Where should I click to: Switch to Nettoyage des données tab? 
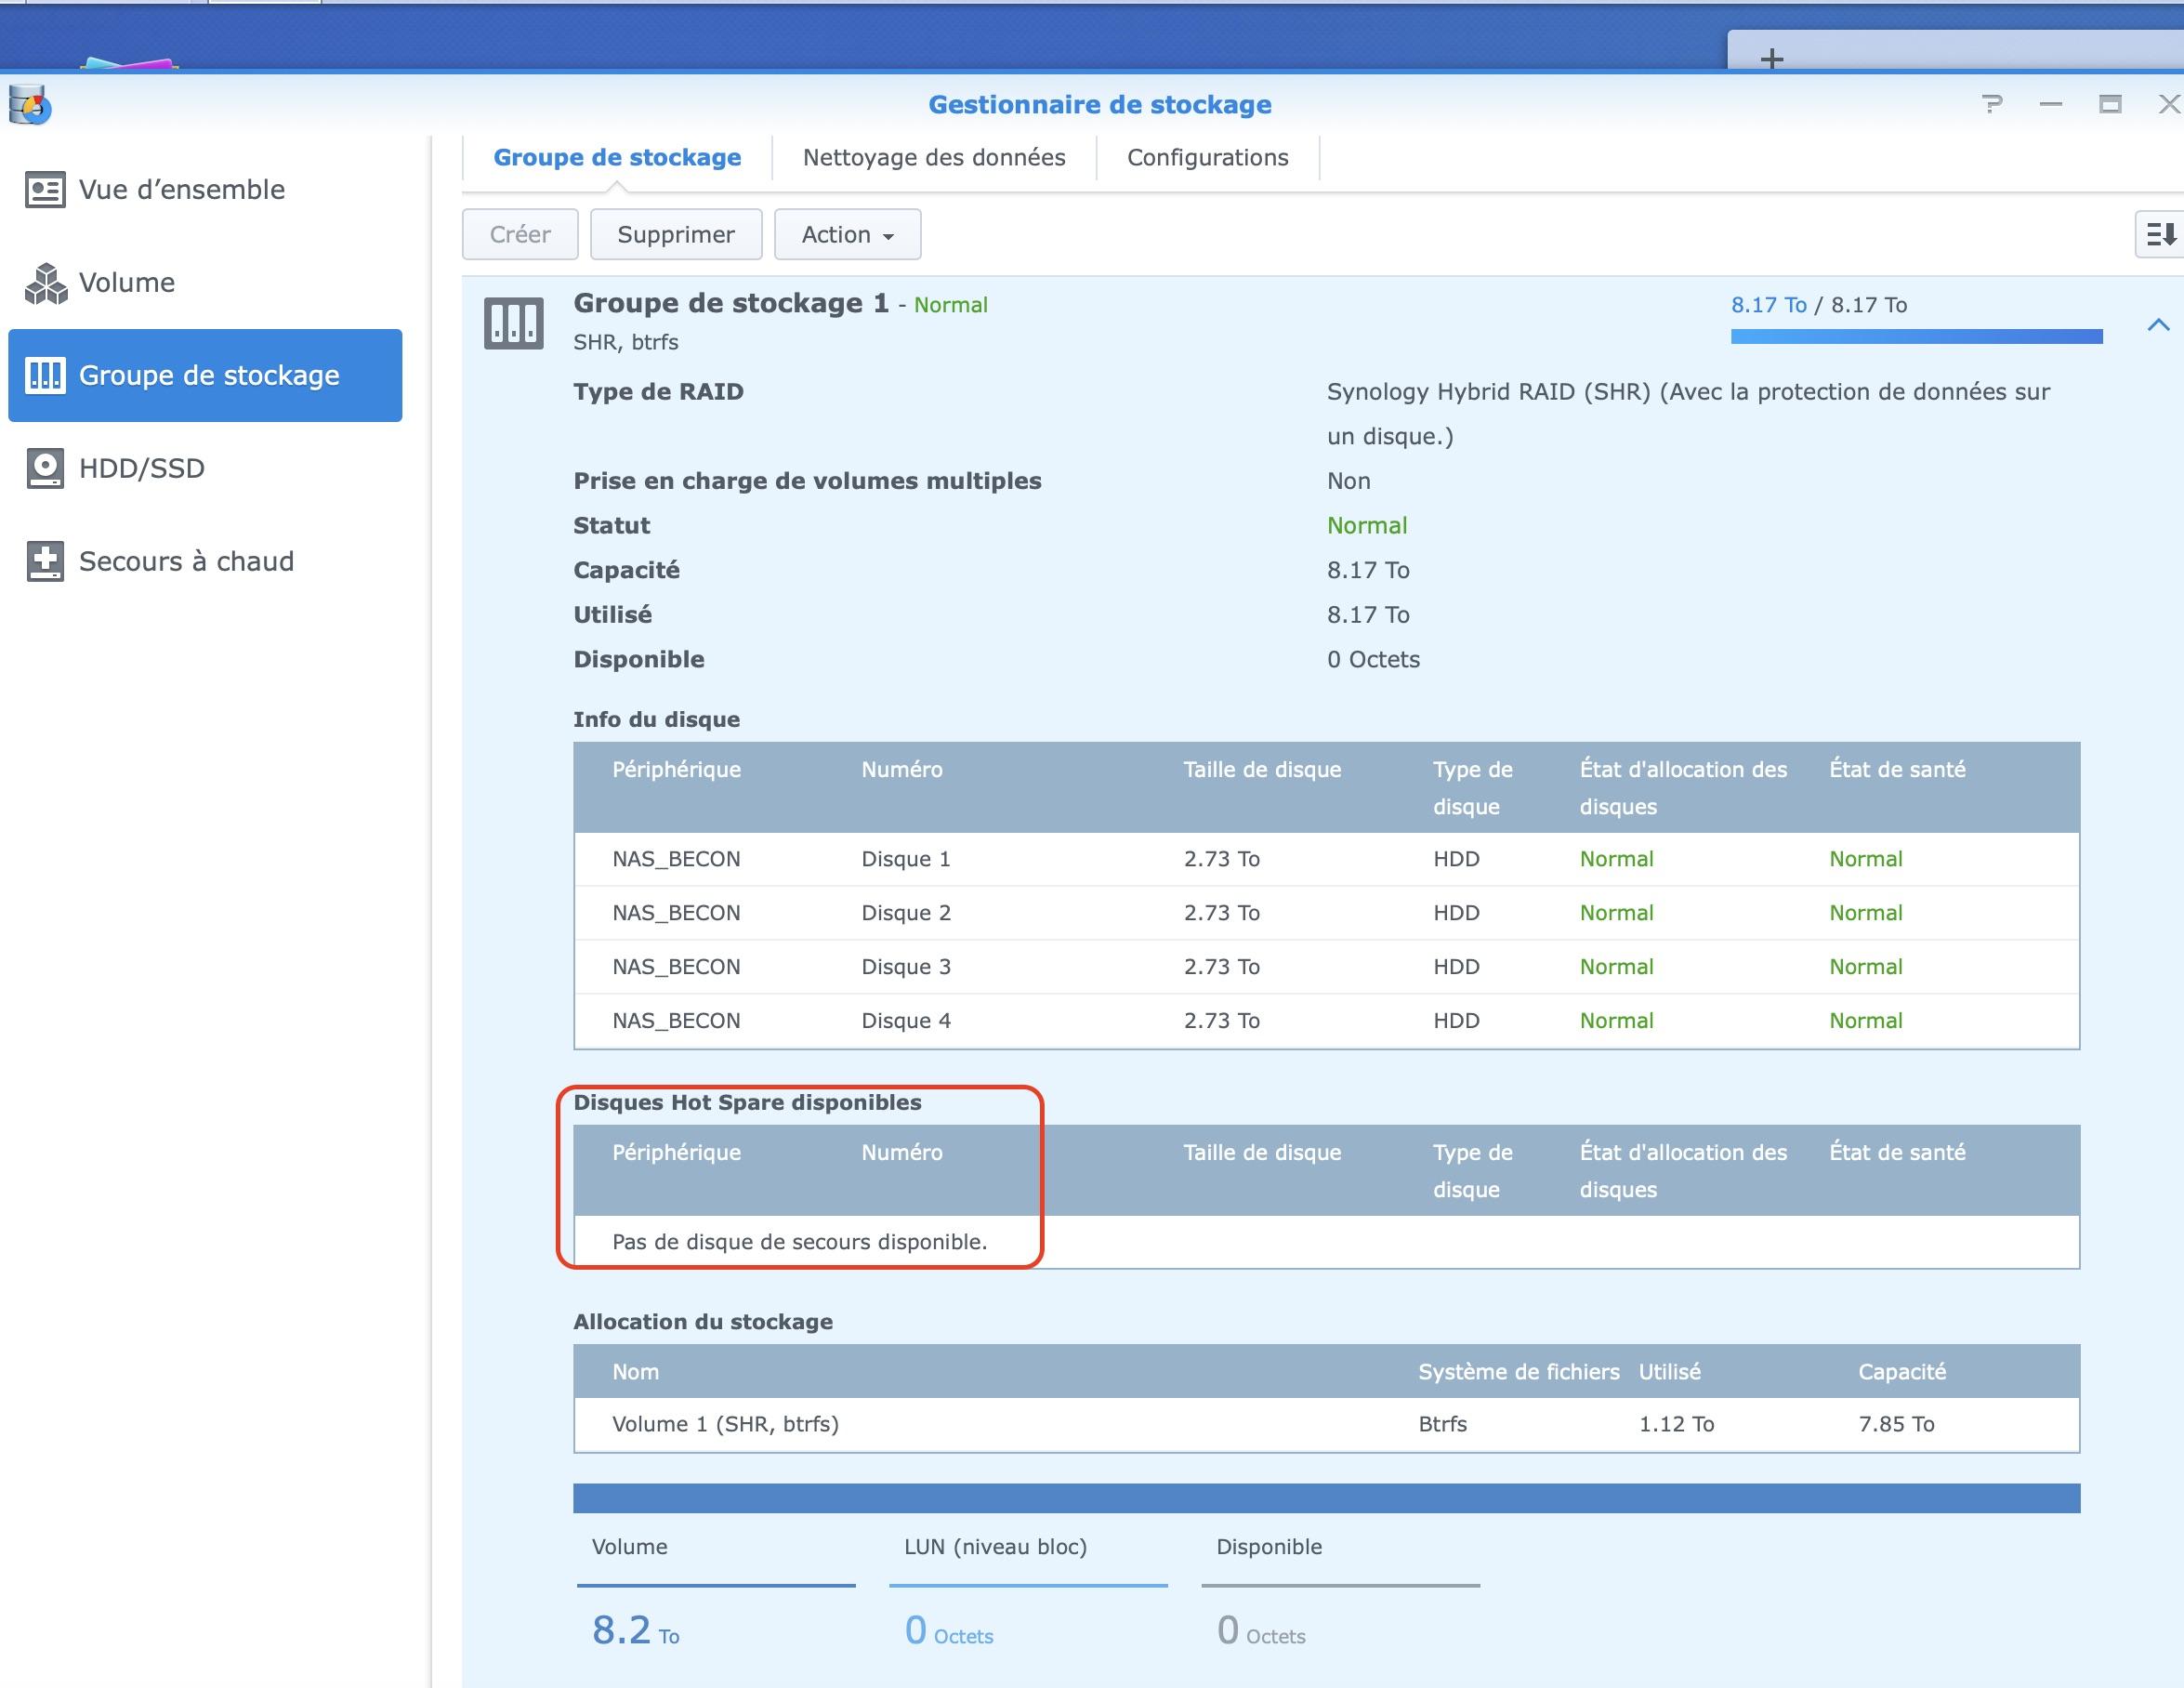(x=933, y=157)
